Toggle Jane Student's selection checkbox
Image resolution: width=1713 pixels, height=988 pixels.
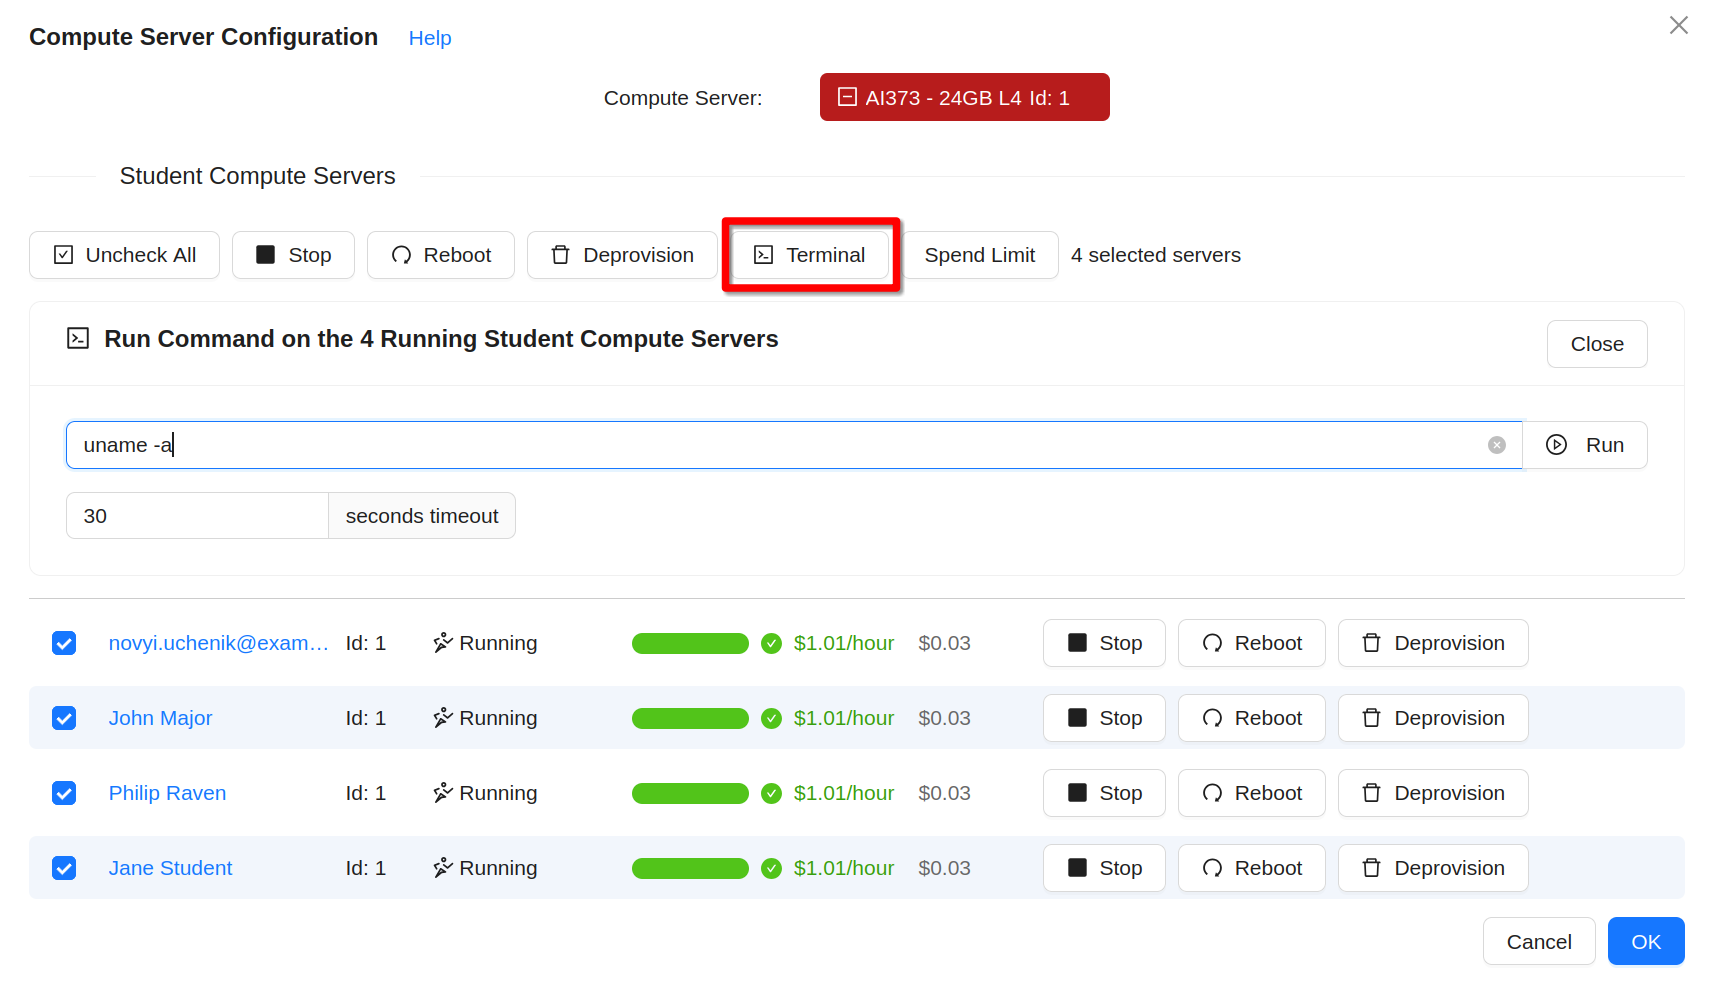64,868
